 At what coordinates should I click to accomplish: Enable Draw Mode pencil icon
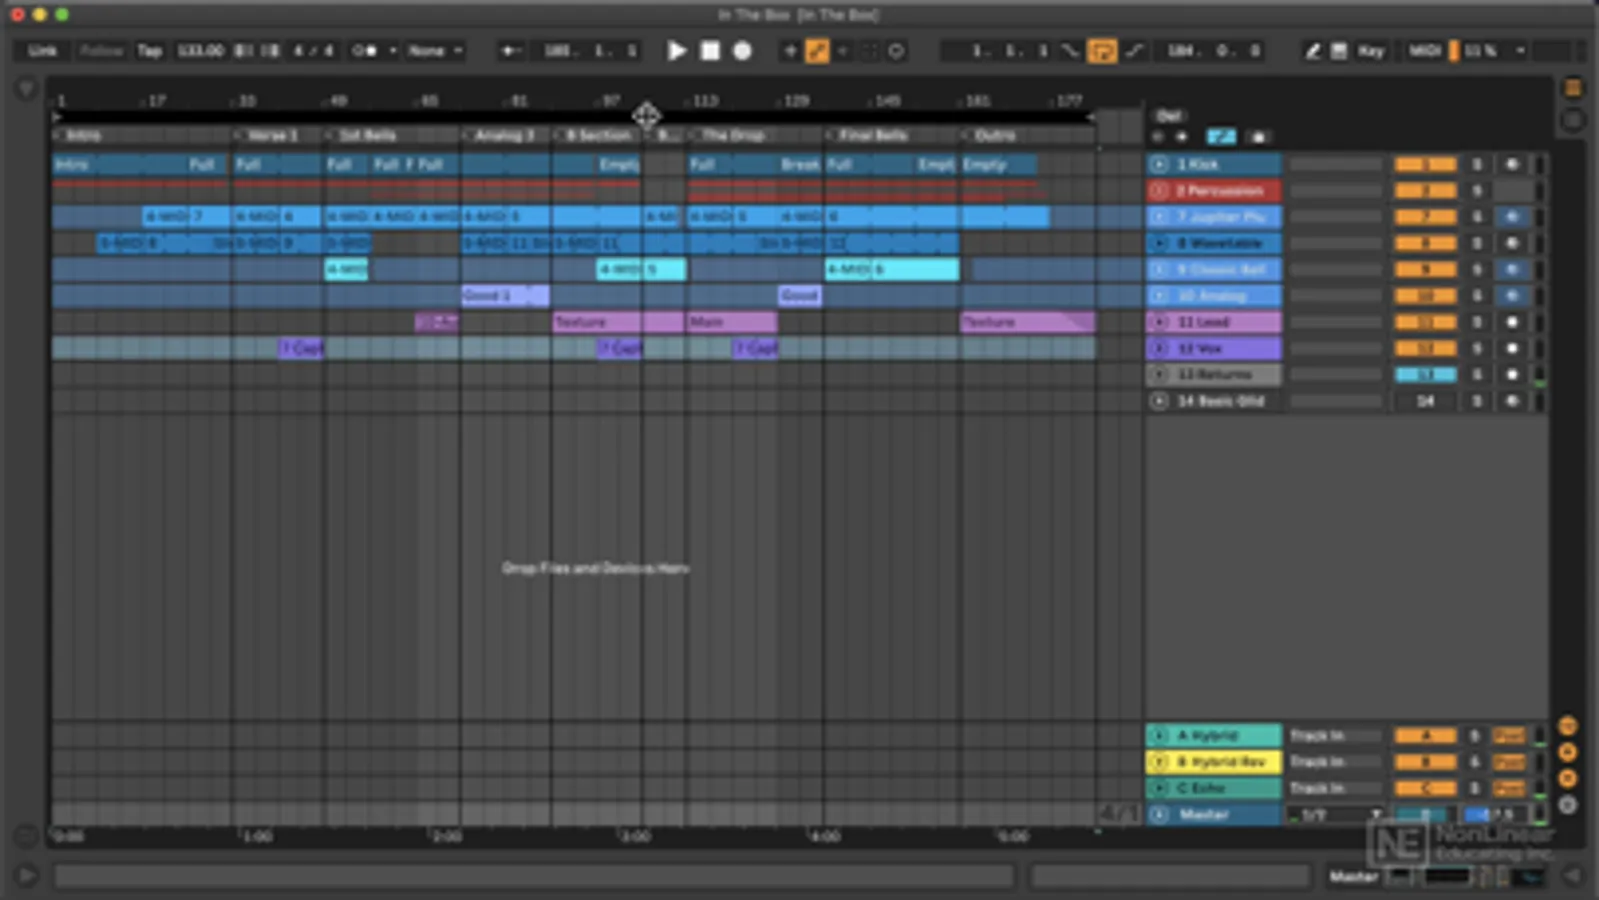[1312, 51]
